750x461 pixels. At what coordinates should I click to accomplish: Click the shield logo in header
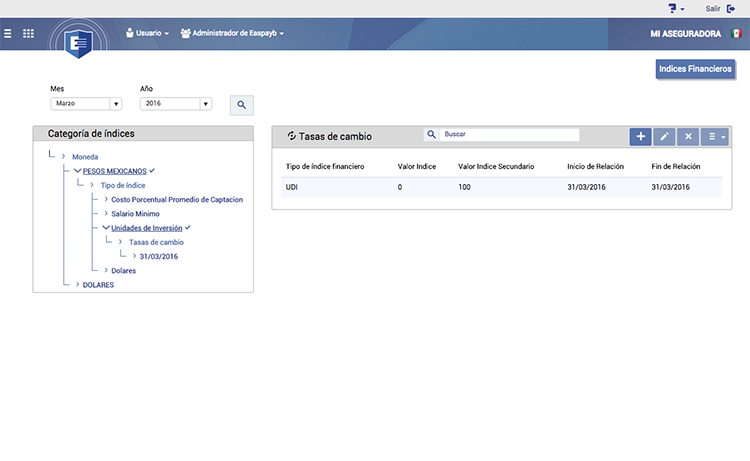click(78, 43)
